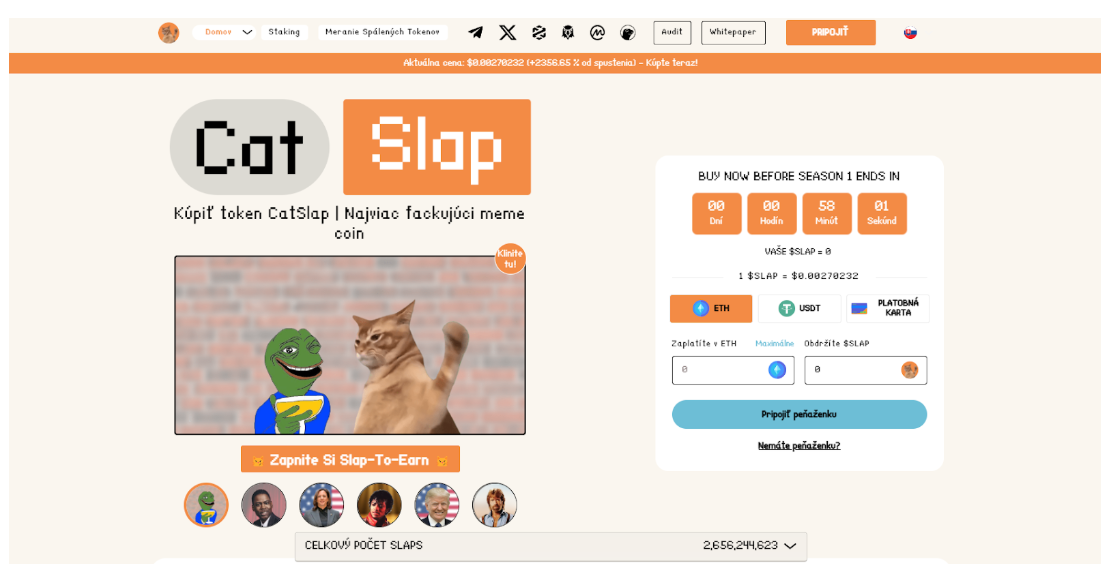Open the Slovak flag language selector
This screenshot has height=565, width=1107.
910,32
